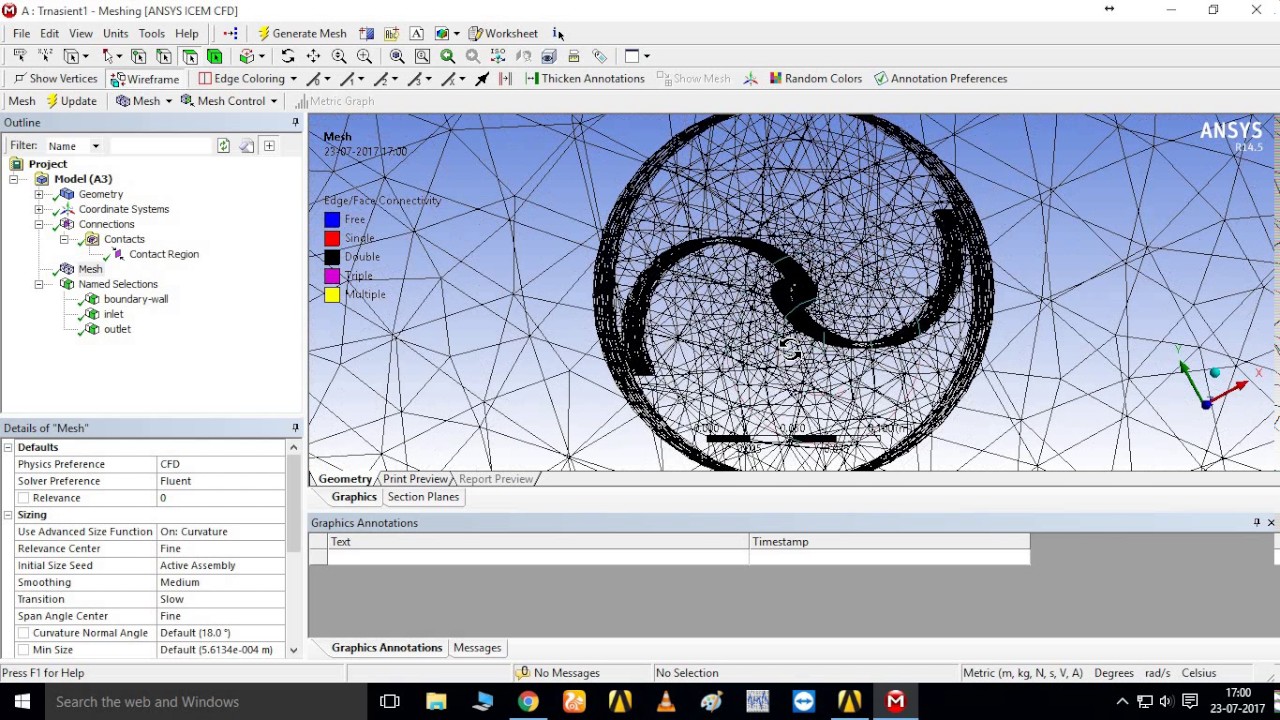This screenshot has width=1280, height=720.
Task: Check the Min Size checkbox
Action: click(23, 650)
